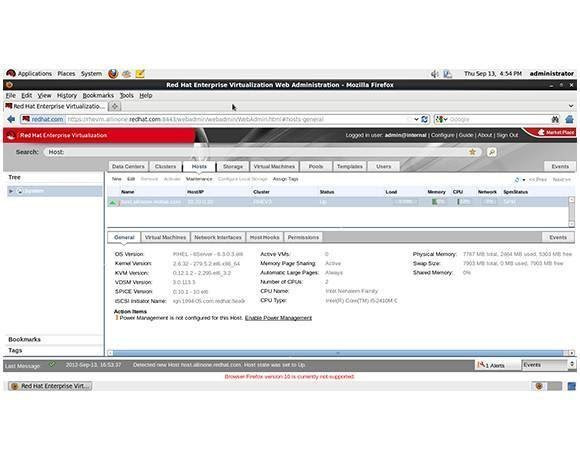The width and height of the screenshot is (580, 460).
Task: Click Enable Power Management link
Action: 278,318
